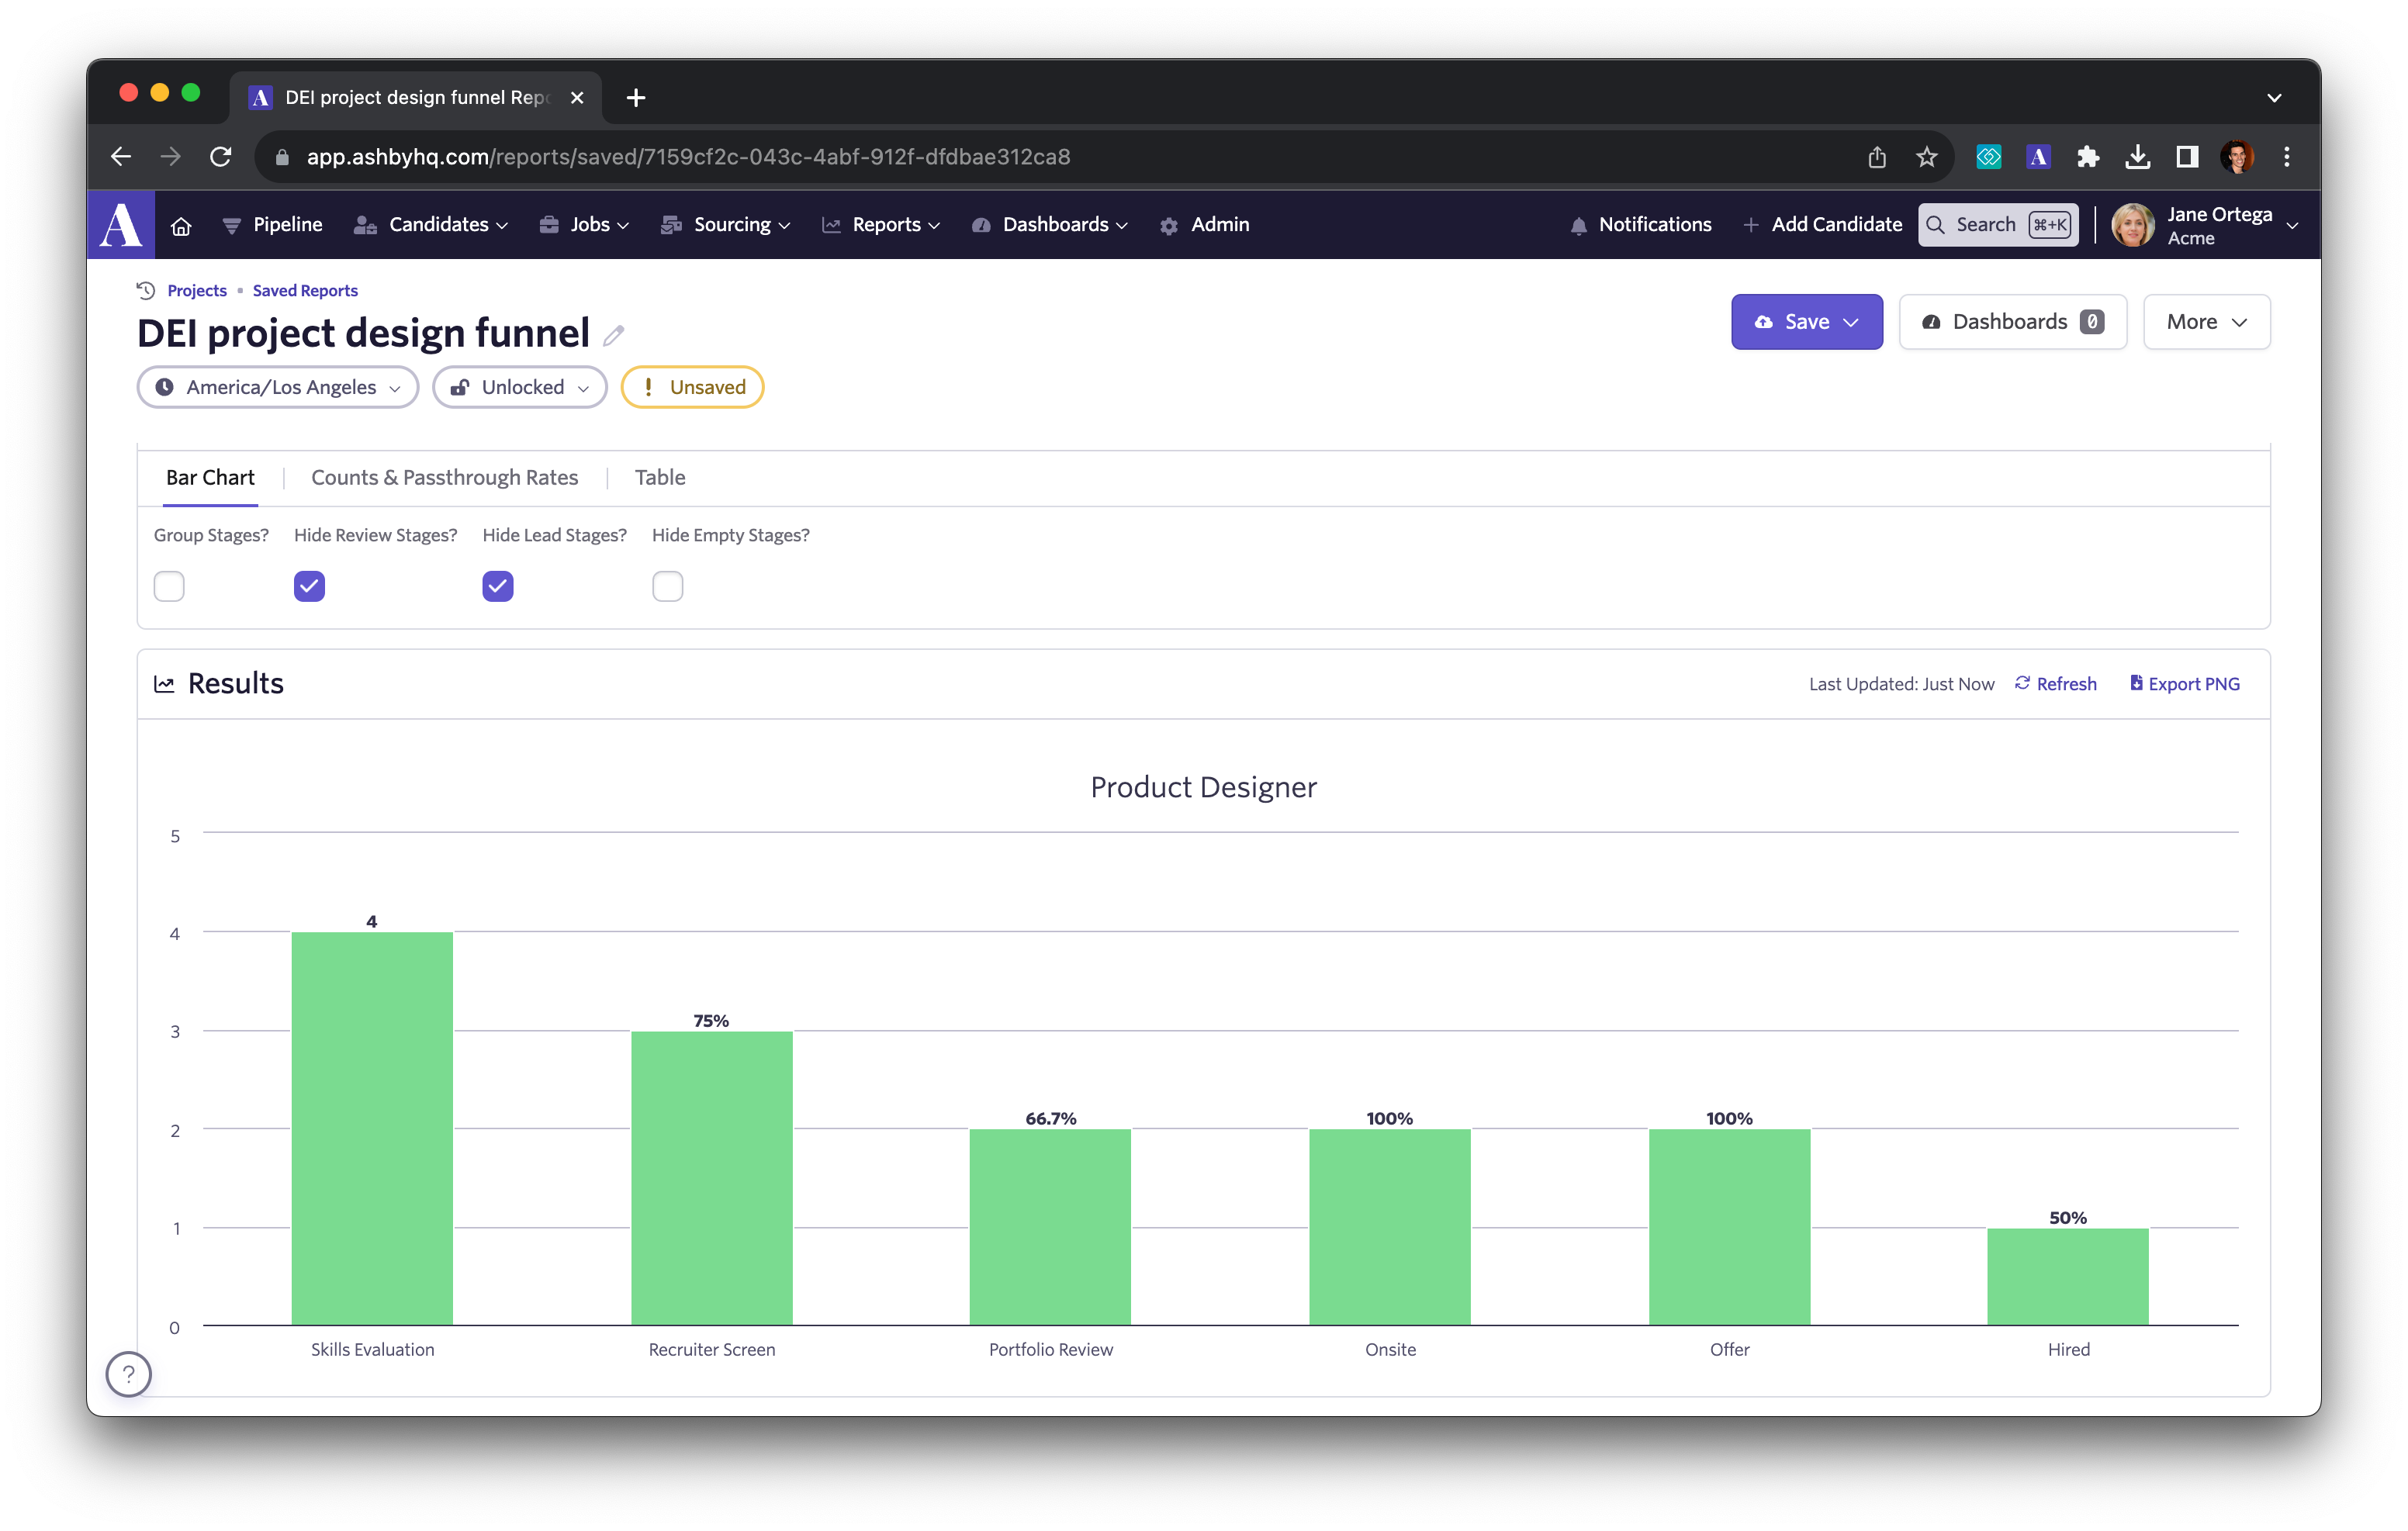Check the Hide Empty Stages checkbox
The height and width of the screenshot is (1531, 2408).
coord(667,586)
